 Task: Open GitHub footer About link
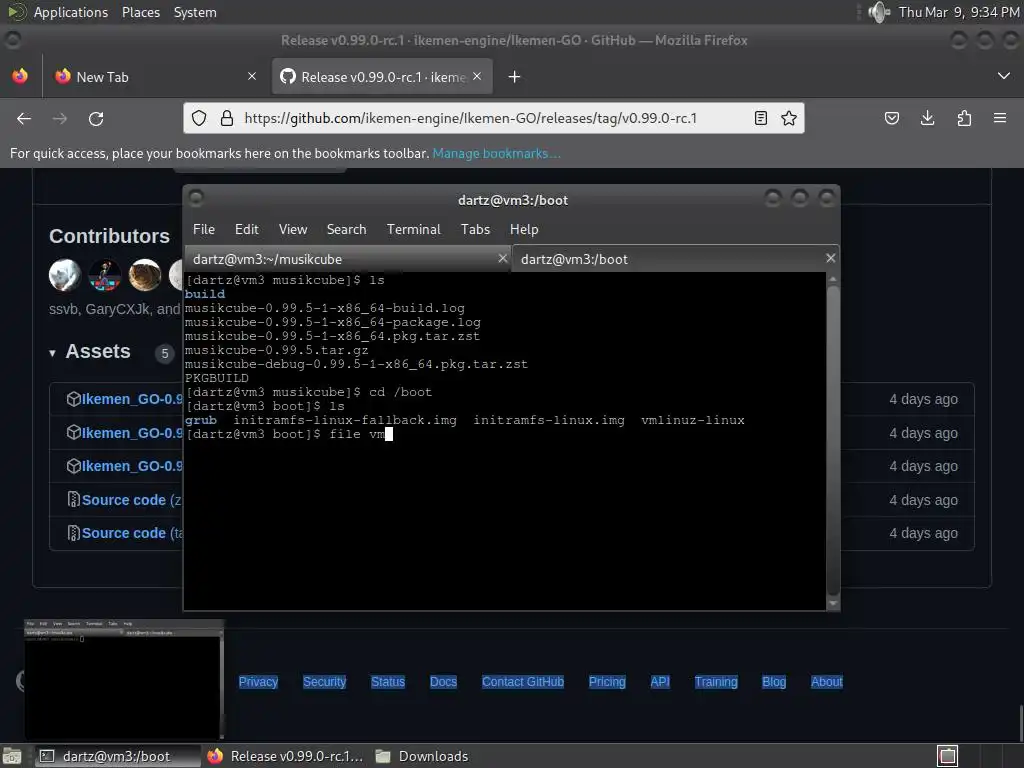[826, 682]
